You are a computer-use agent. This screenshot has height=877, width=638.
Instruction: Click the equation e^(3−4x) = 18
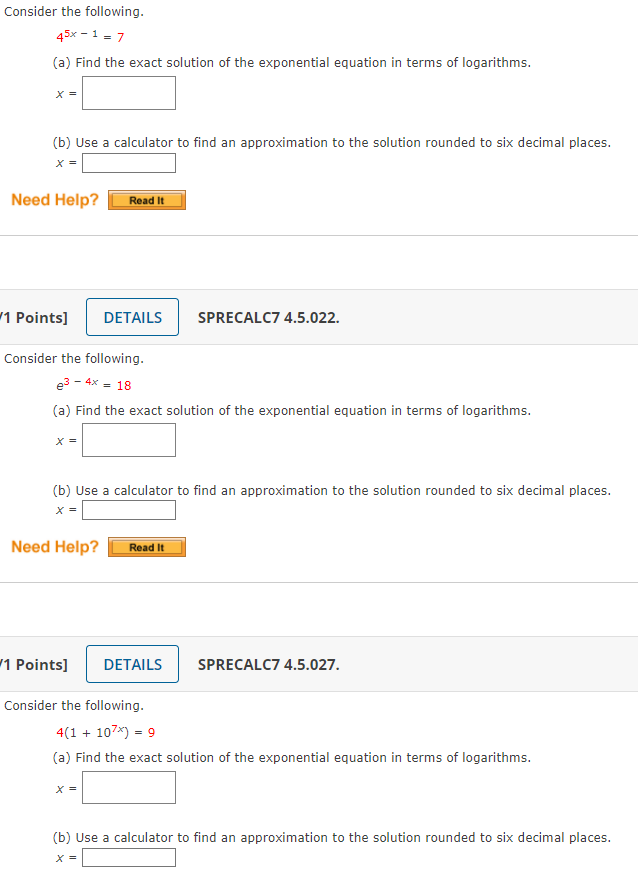(94, 384)
